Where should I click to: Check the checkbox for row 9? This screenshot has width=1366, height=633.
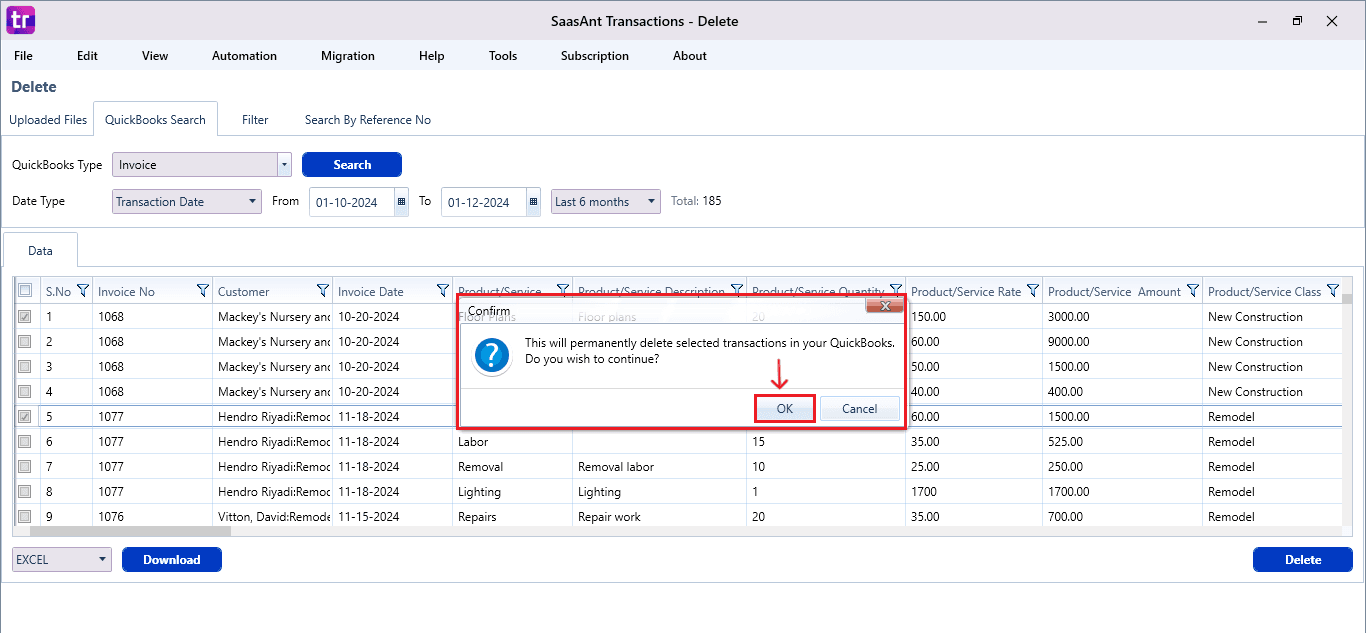point(25,516)
